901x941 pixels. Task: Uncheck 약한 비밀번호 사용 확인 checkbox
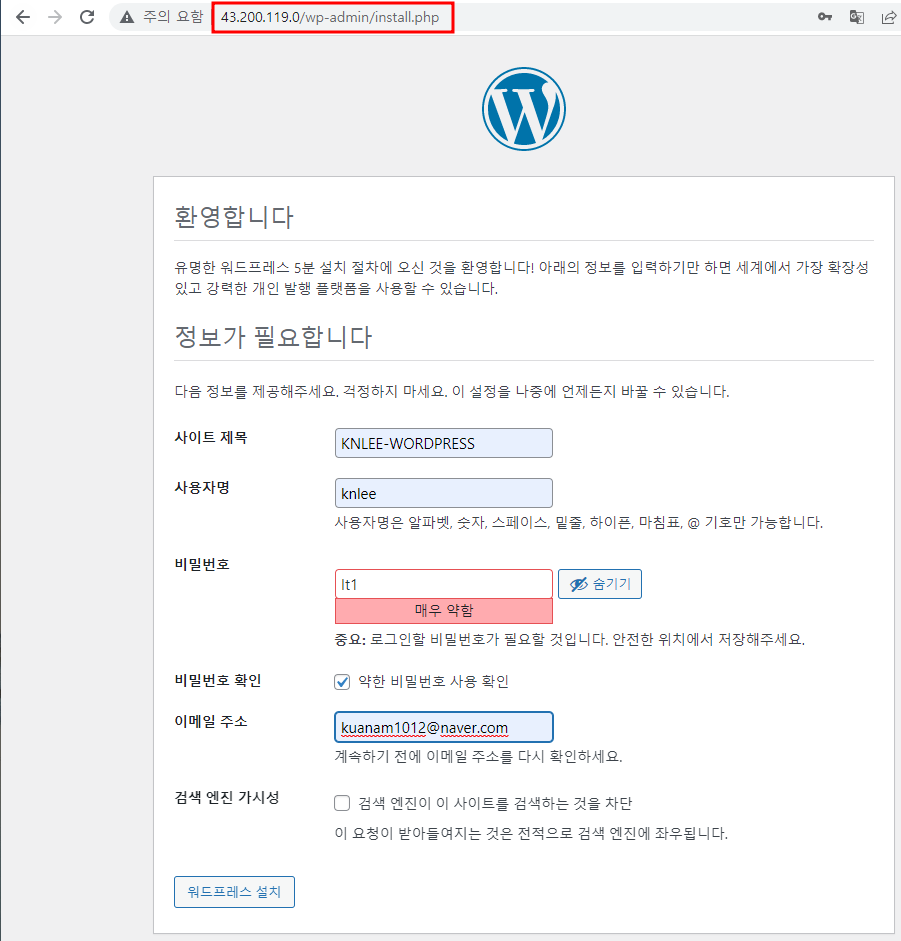(342, 682)
